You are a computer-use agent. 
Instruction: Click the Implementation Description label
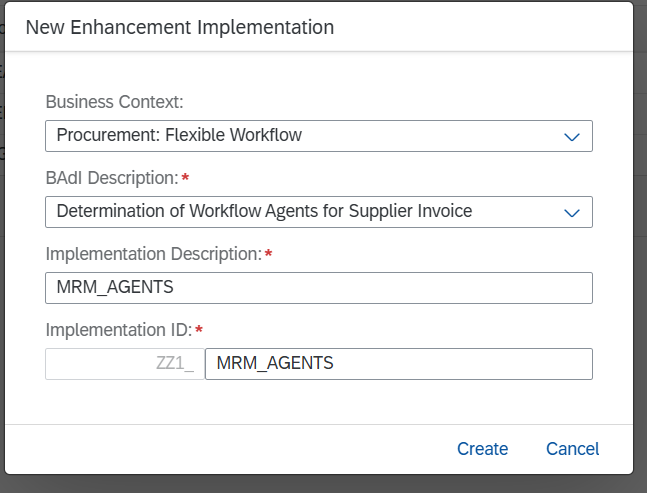(153, 254)
